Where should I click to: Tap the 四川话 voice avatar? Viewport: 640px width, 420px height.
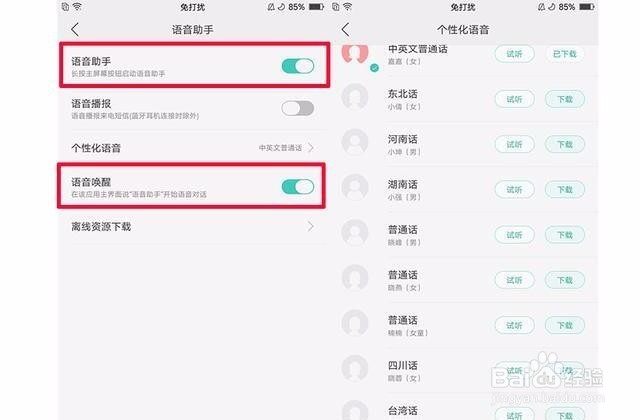pyautogui.click(x=355, y=369)
